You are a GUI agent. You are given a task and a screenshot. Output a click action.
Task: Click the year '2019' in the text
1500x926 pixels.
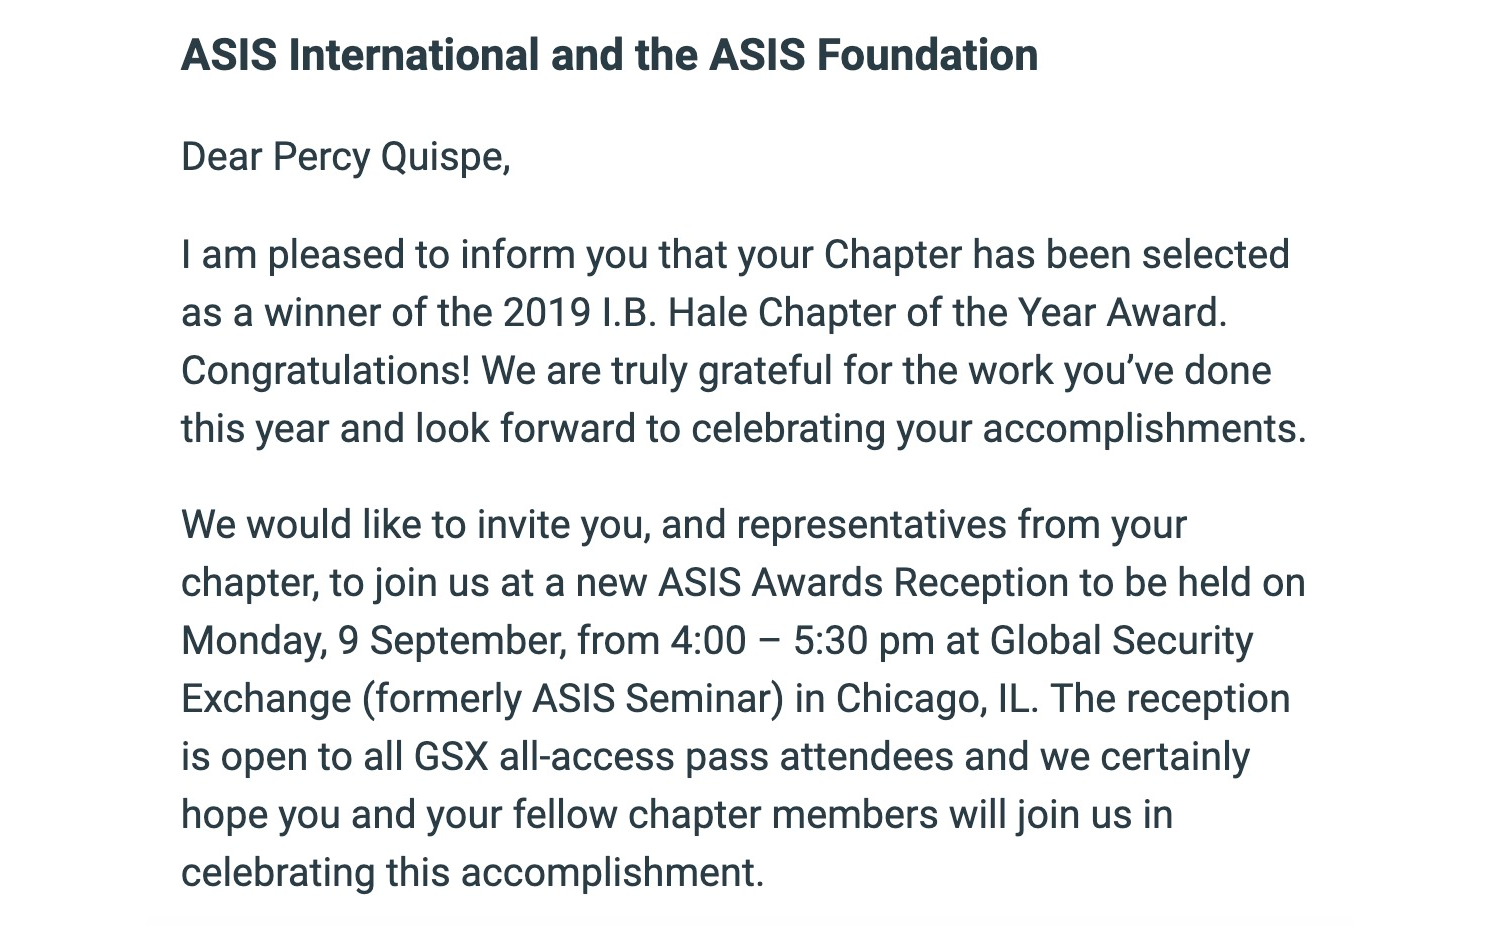[x=547, y=313]
